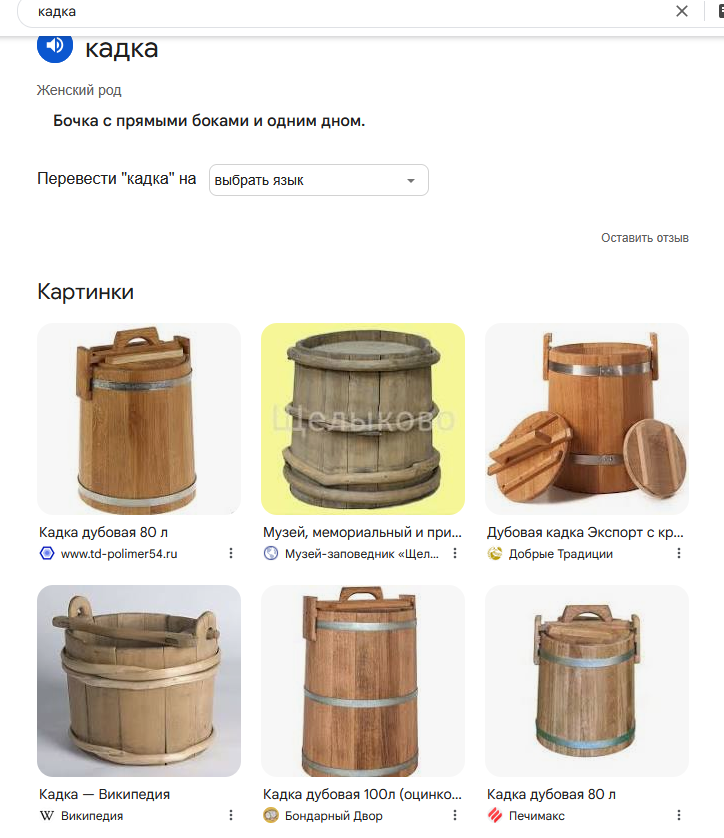Open more options for td-polimer54.ru result
The height and width of the screenshot is (838, 724).
pos(231,553)
